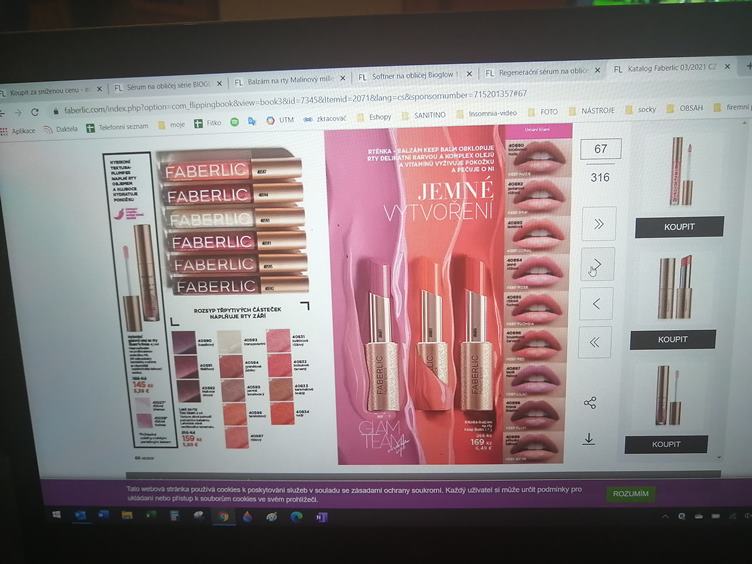
Task: Open the Daktela bookmark
Action: click(61, 129)
